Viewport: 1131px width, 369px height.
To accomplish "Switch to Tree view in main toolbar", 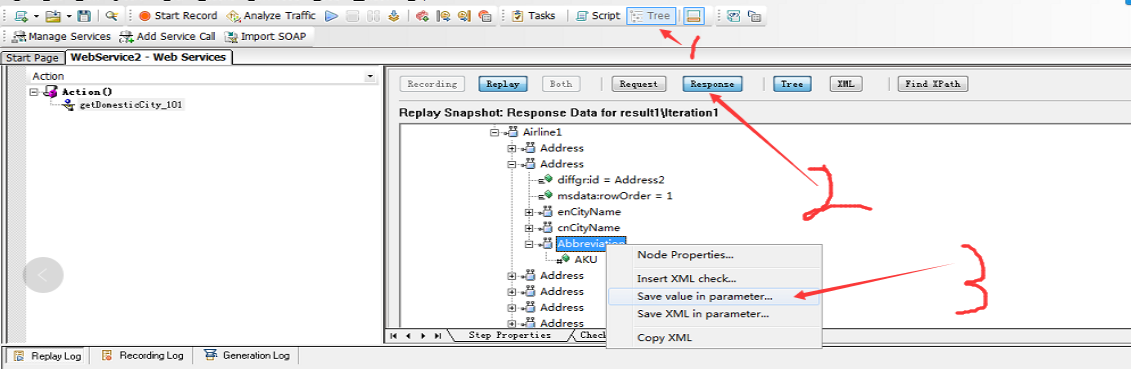I will 651,15.
